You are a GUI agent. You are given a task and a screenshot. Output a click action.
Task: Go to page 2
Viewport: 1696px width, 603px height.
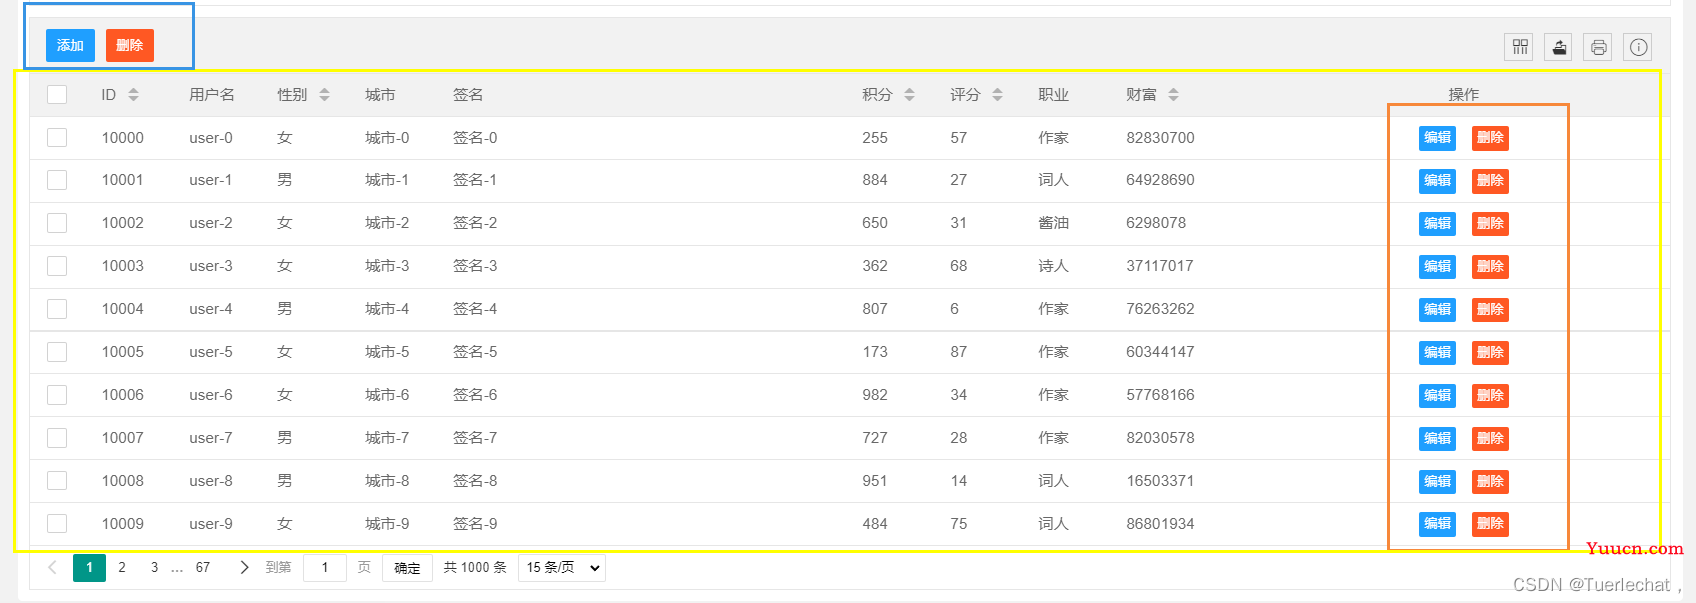coord(122,568)
